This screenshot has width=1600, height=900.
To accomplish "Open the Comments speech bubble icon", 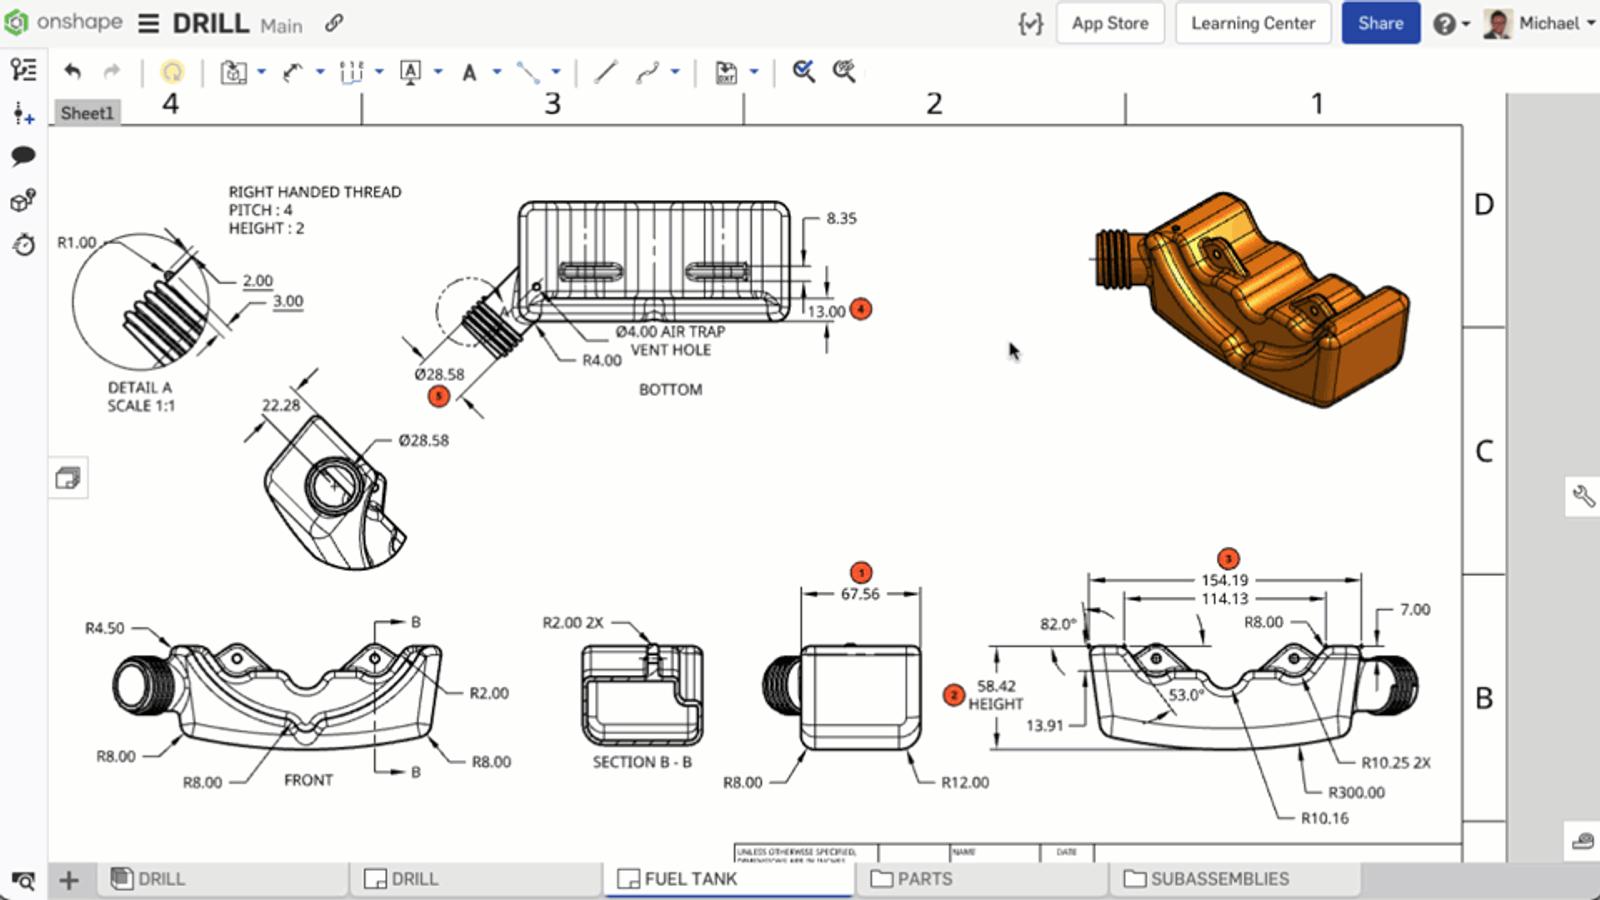I will (x=23, y=156).
